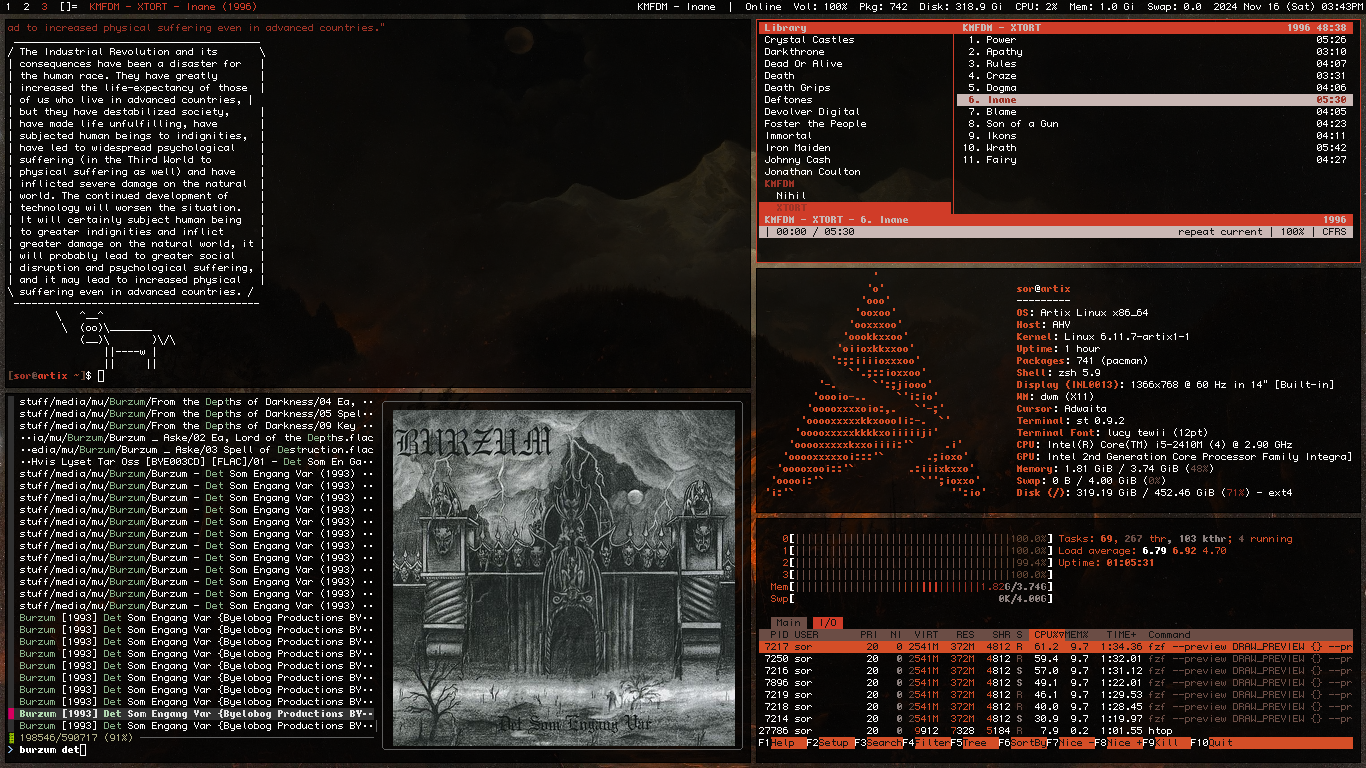1366x768 pixels.
Task: Click F9 Kill in htop footer
Action: [x=1166, y=743]
